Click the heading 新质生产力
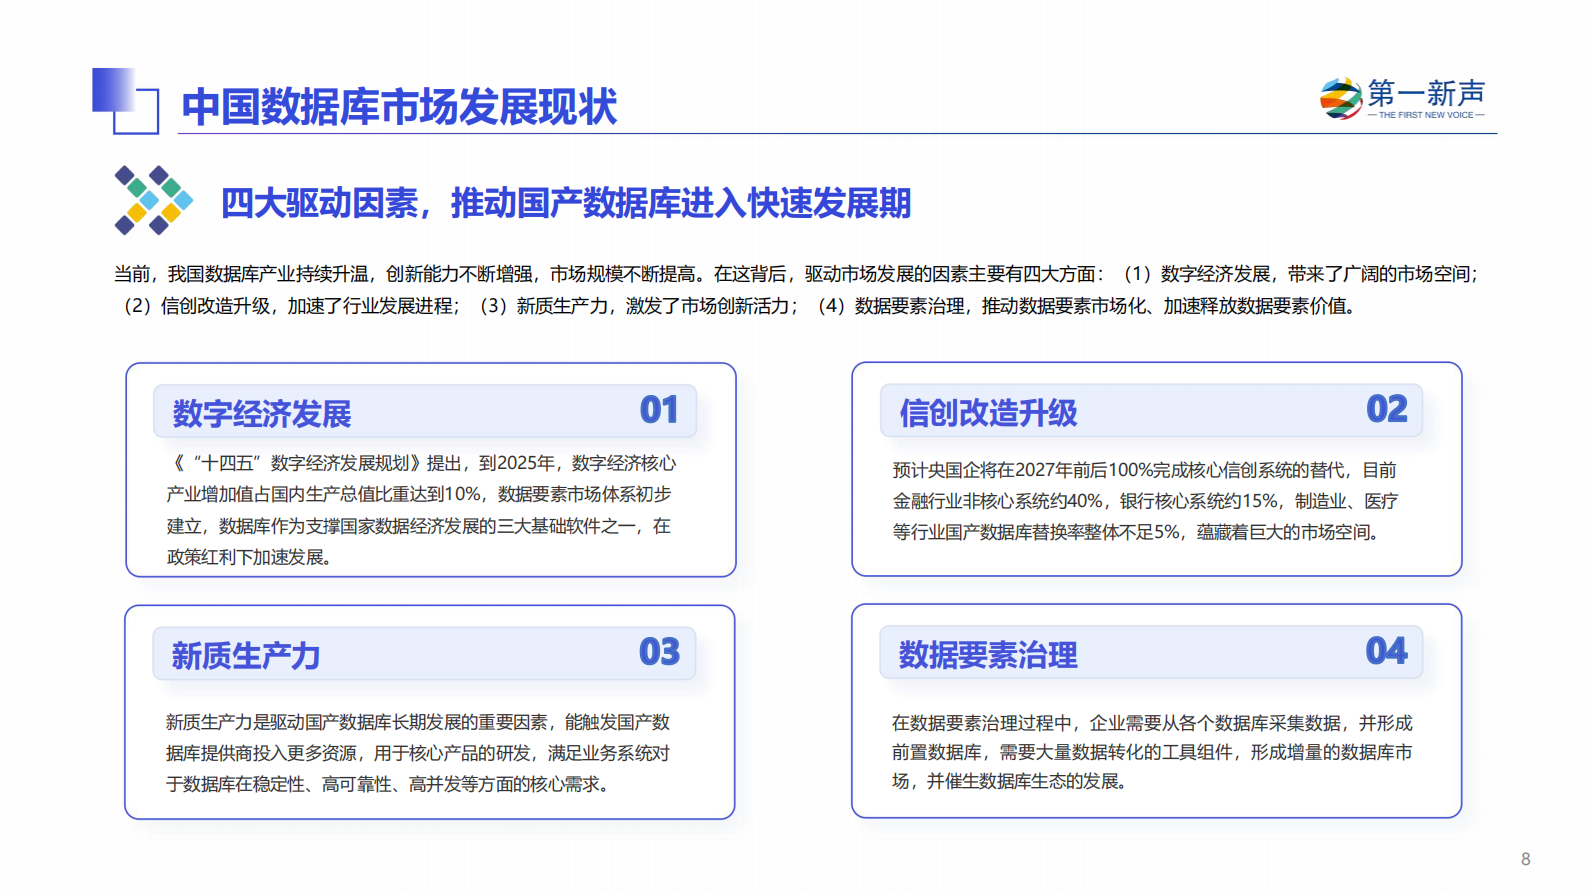 (246, 655)
